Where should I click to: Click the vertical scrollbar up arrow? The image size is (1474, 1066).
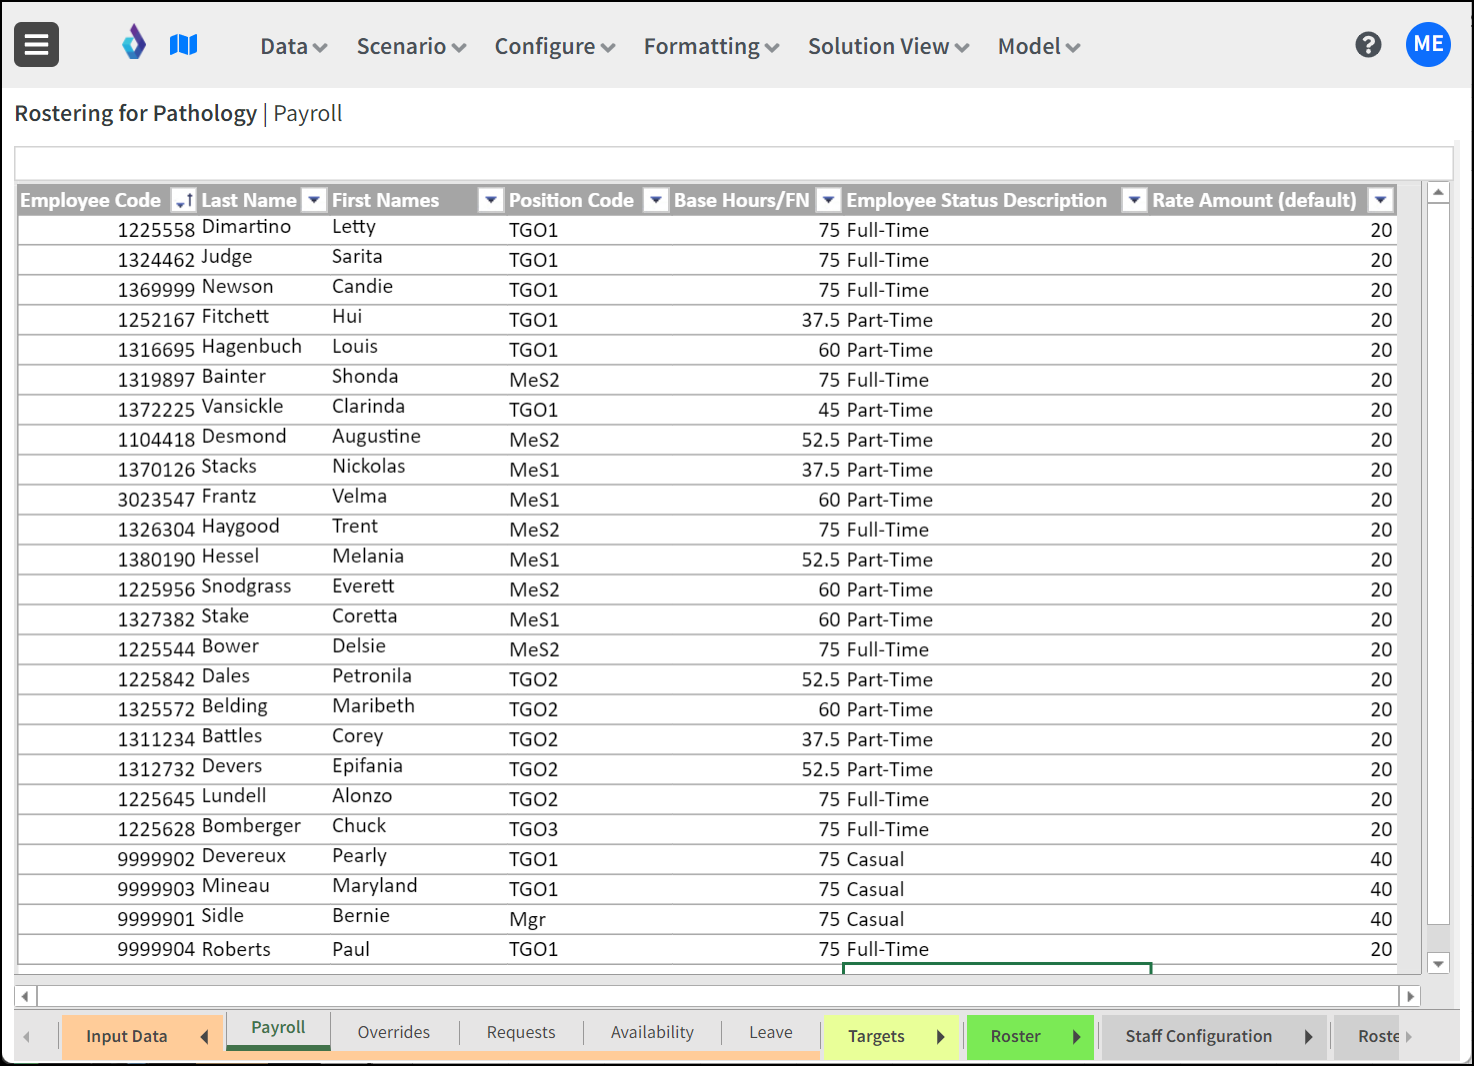[1438, 192]
